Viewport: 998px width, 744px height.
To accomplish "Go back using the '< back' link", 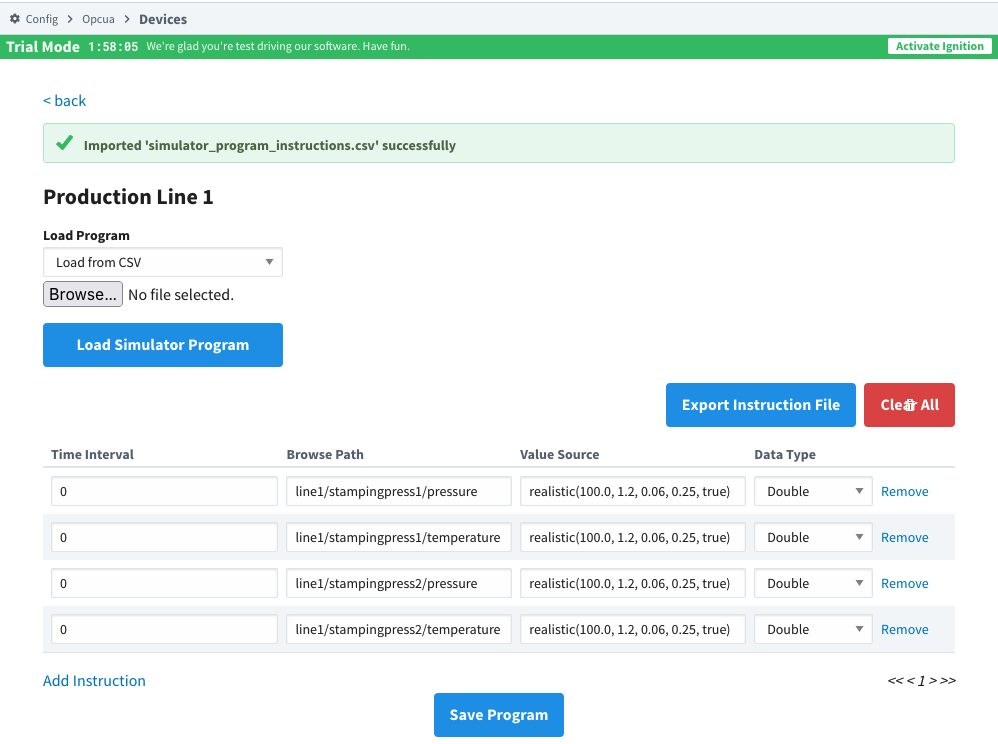I will point(64,101).
